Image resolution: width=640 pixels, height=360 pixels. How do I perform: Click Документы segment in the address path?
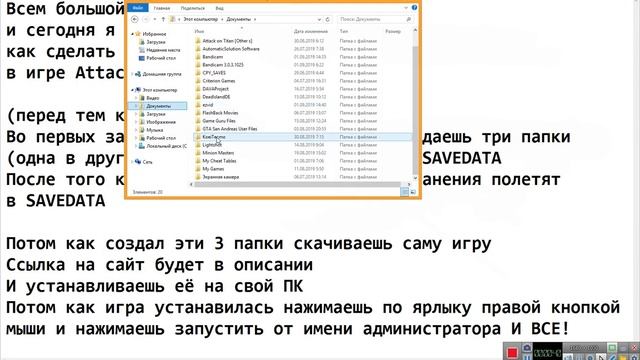(238, 19)
